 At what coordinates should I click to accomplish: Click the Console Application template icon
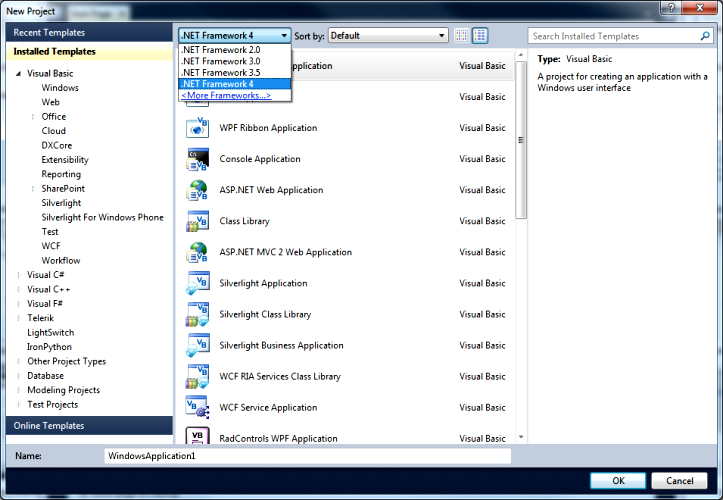197,159
